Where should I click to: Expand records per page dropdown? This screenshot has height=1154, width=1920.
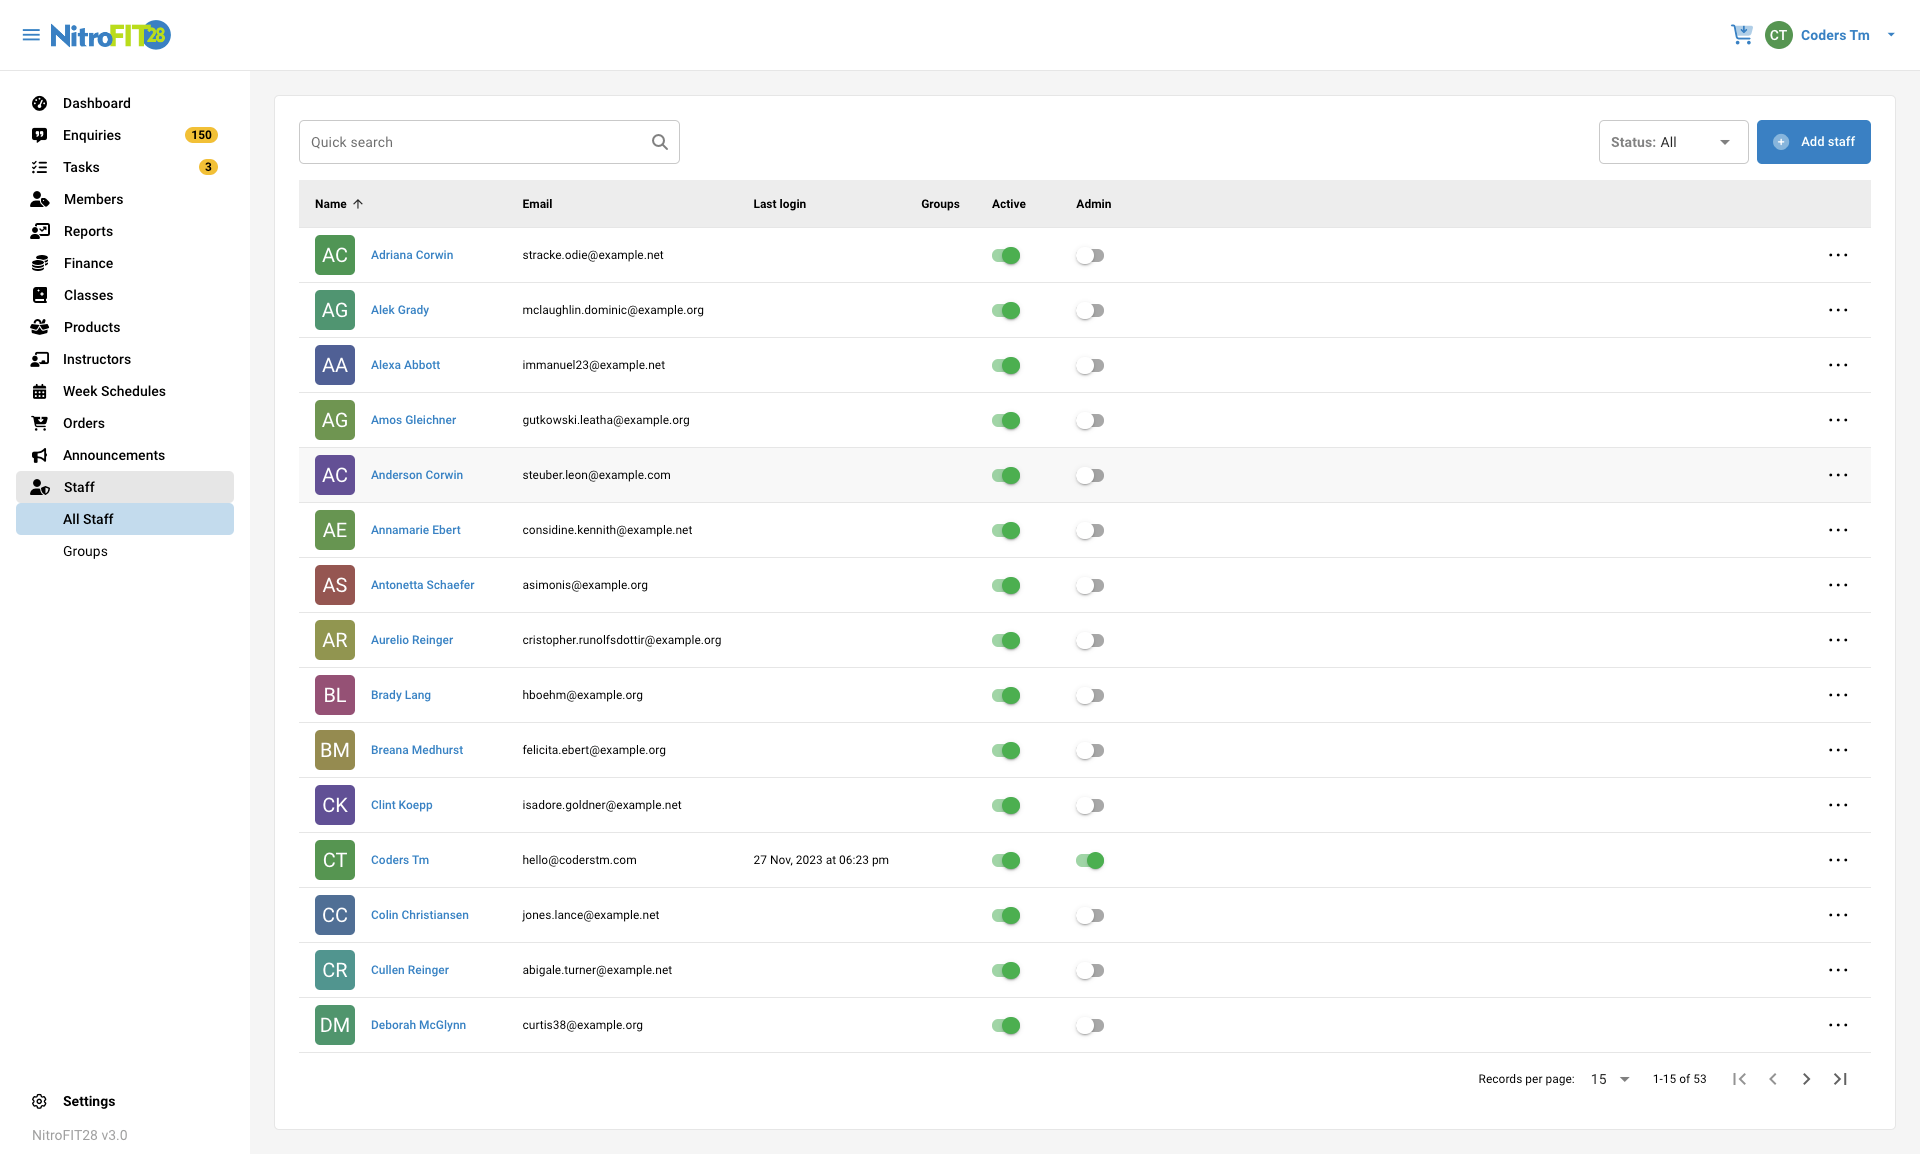click(1610, 1079)
